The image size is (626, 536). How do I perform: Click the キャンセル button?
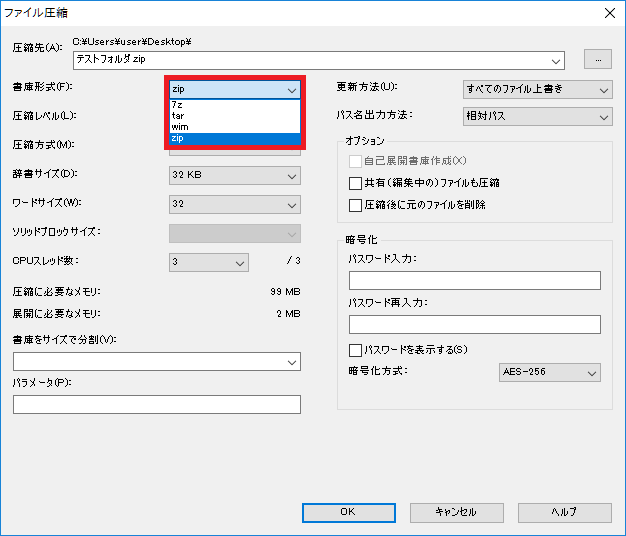pos(457,512)
